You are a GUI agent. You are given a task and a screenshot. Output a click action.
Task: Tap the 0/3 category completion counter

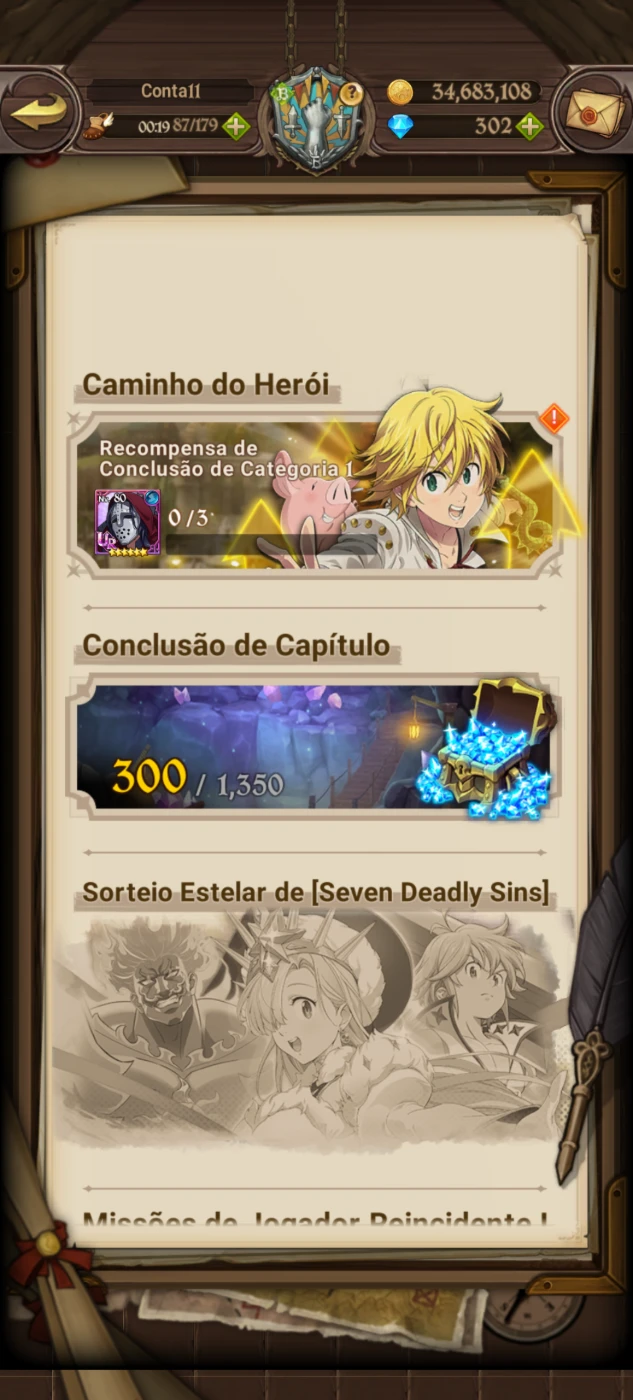188,517
